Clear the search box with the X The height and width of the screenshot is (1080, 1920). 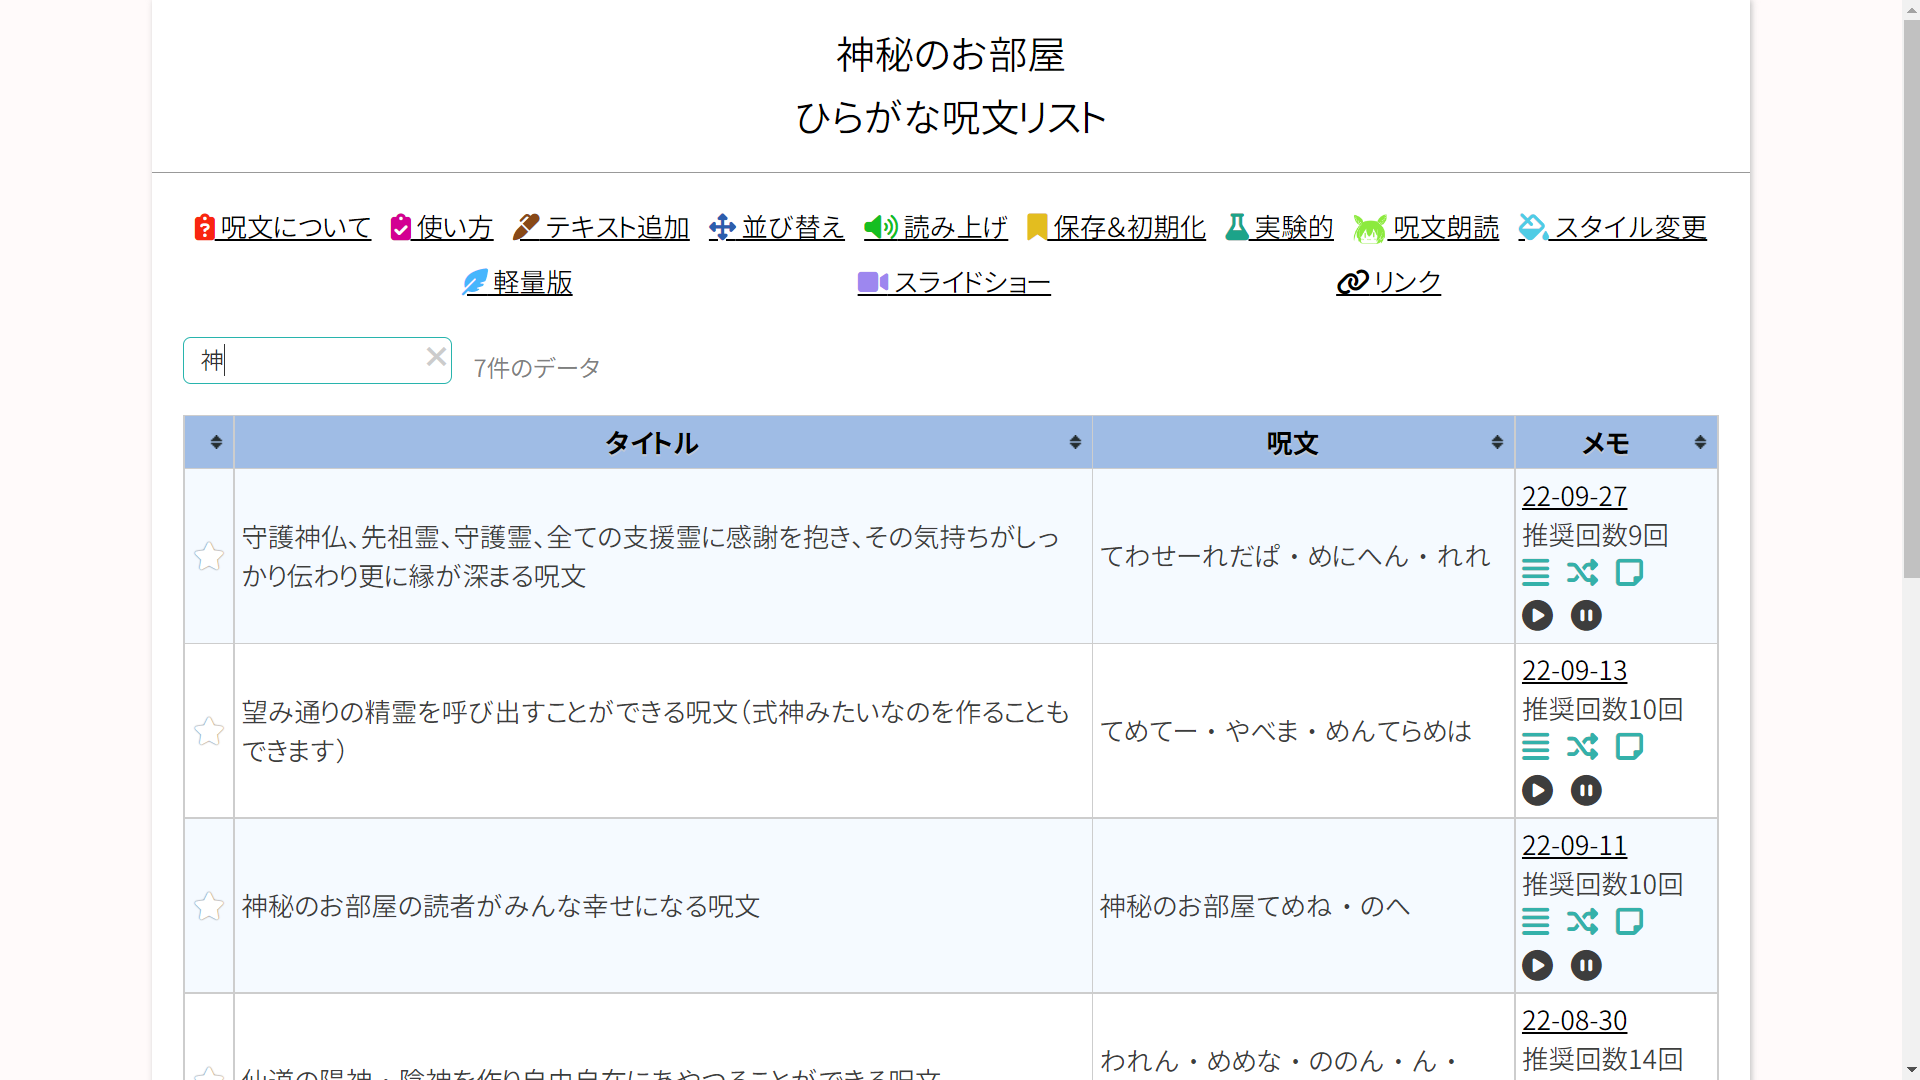[x=436, y=357]
